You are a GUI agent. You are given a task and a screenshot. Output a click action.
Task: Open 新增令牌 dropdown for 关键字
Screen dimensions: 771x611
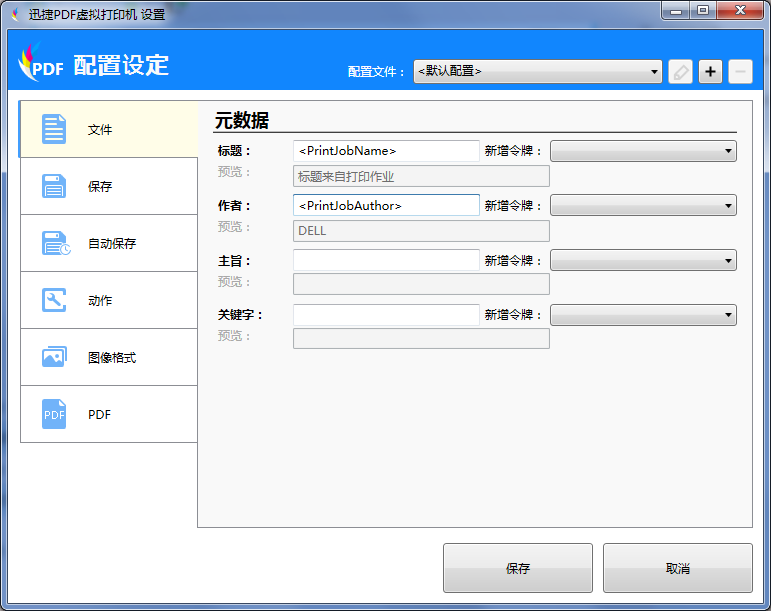coord(643,315)
